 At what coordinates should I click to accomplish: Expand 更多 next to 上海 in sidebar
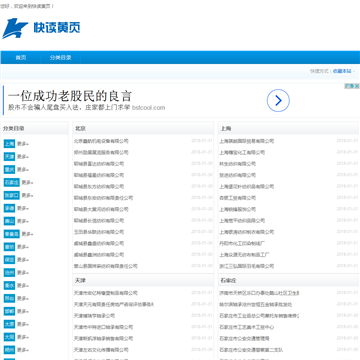pos(23,144)
